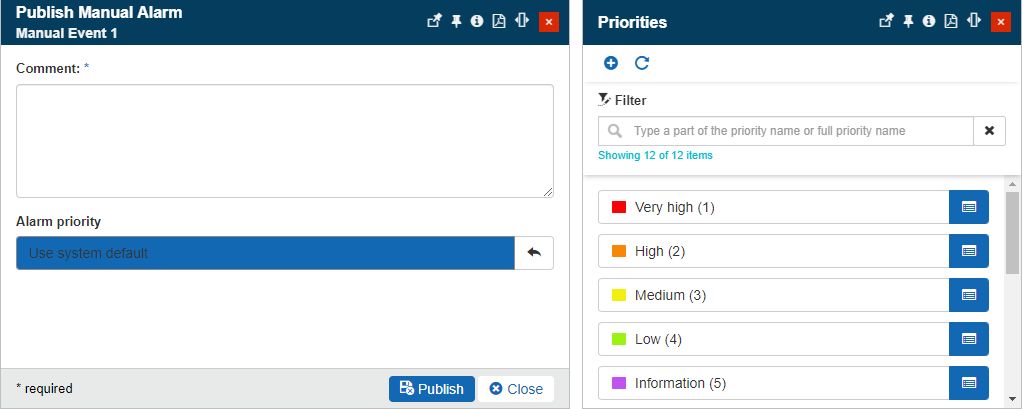Select the High (2) priority item
This screenshot has height=409, width=1023.
coord(772,251)
